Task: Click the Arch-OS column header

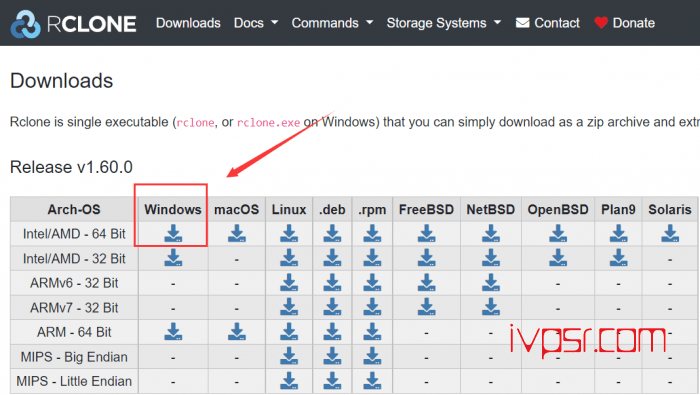Action: pos(74,209)
